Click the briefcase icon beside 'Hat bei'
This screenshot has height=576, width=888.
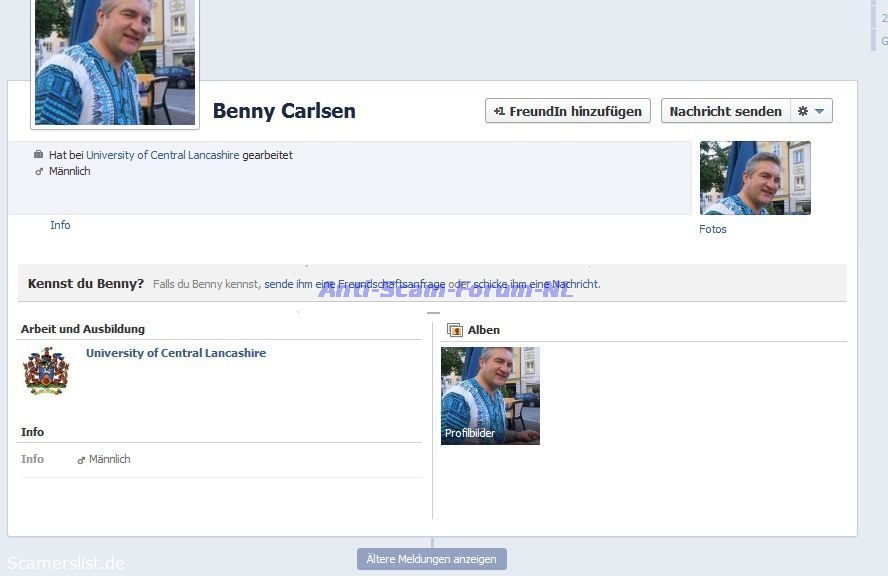click(39, 155)
